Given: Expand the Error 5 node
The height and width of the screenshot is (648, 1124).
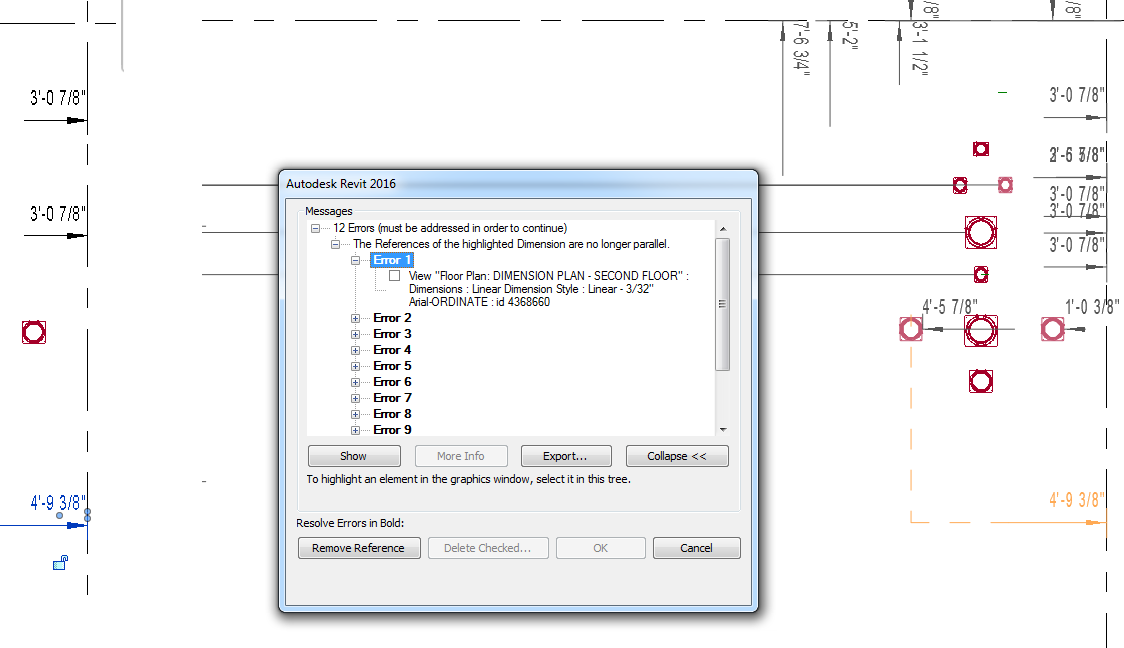Looking at the screenshot, I should click(x=355, y=366).
